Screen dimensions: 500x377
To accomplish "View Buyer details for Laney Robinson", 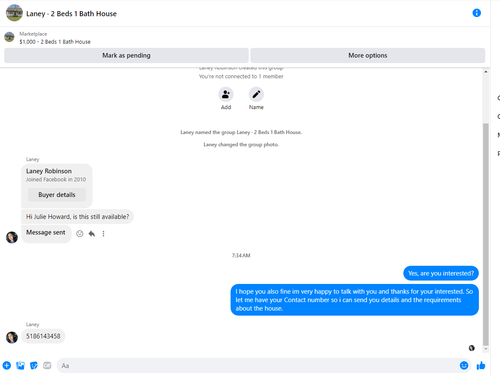I will click(57, 195).
